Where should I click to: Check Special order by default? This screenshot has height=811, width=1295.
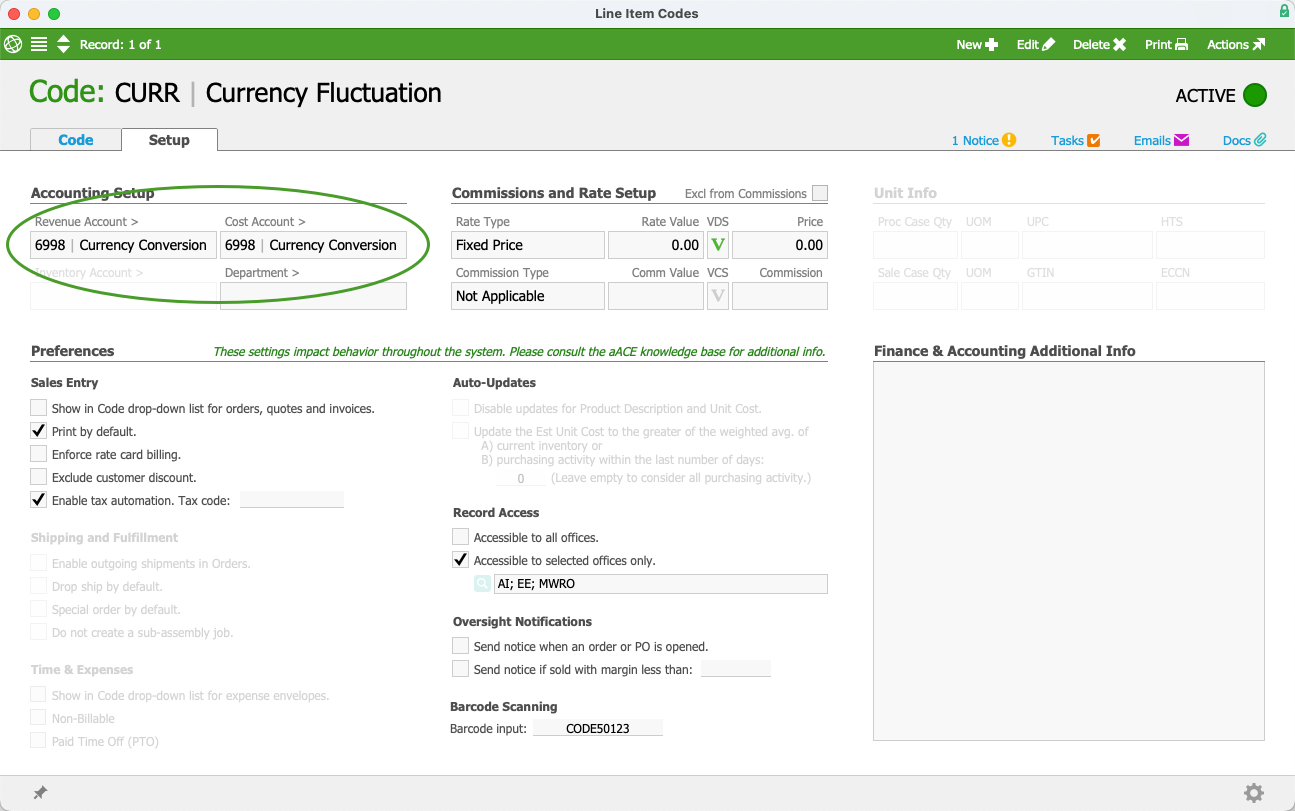click(39, 609)
